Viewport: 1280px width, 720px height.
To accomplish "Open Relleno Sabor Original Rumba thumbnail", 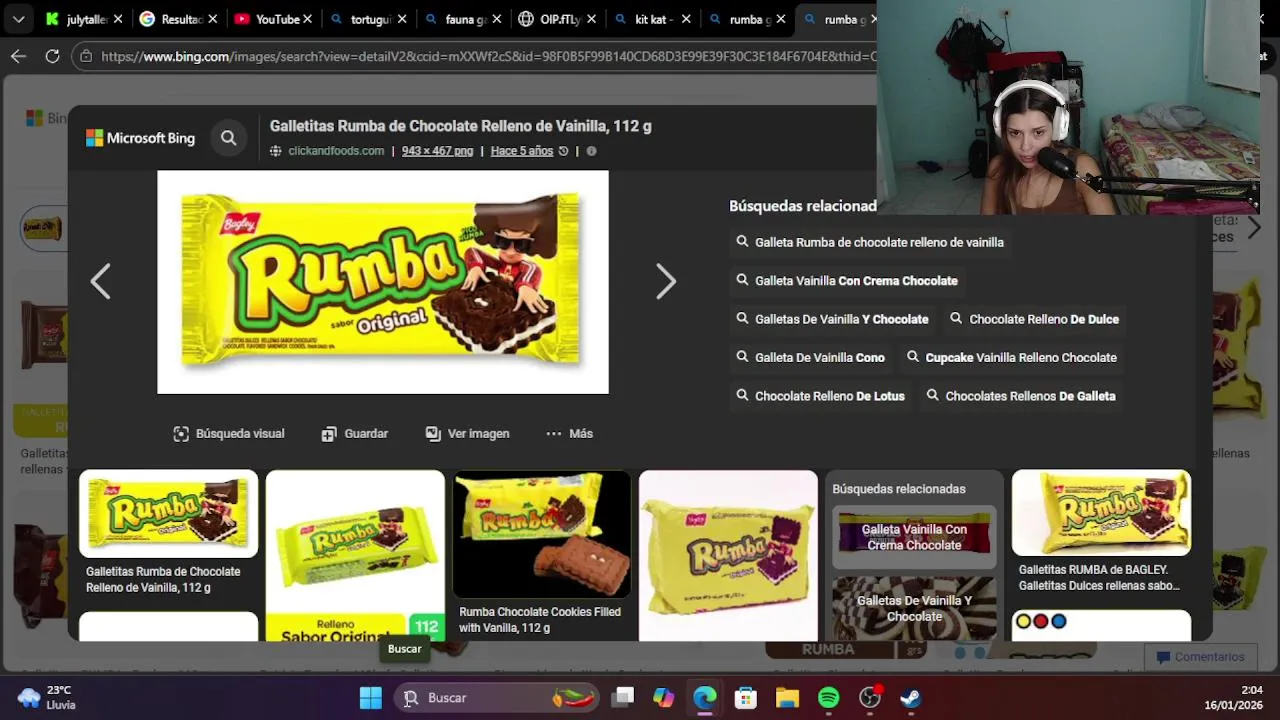I will (355, 555).
